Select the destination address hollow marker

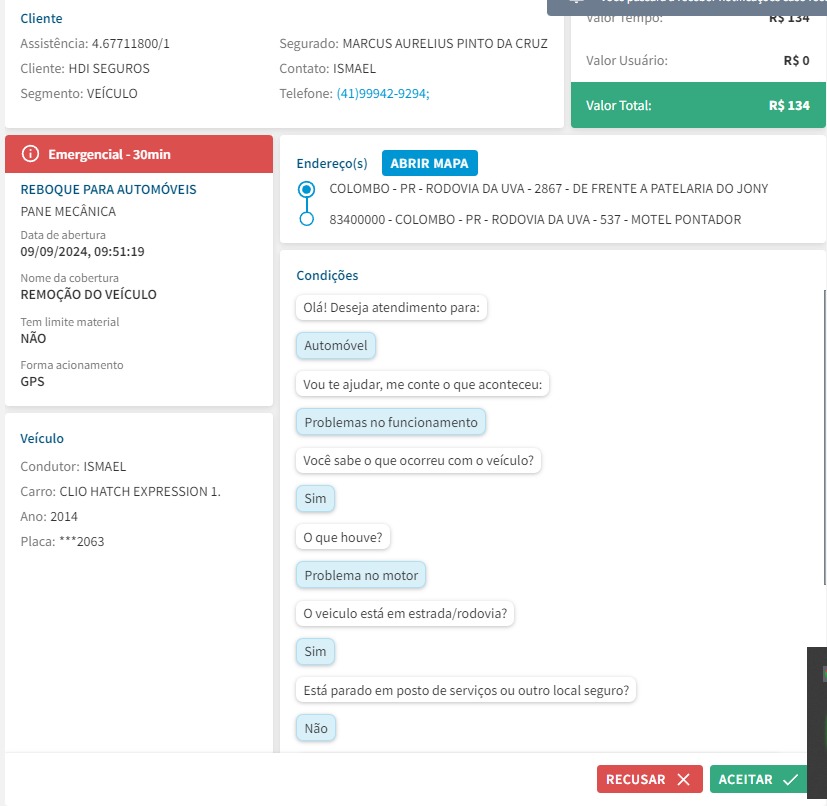tap(307, 219)
